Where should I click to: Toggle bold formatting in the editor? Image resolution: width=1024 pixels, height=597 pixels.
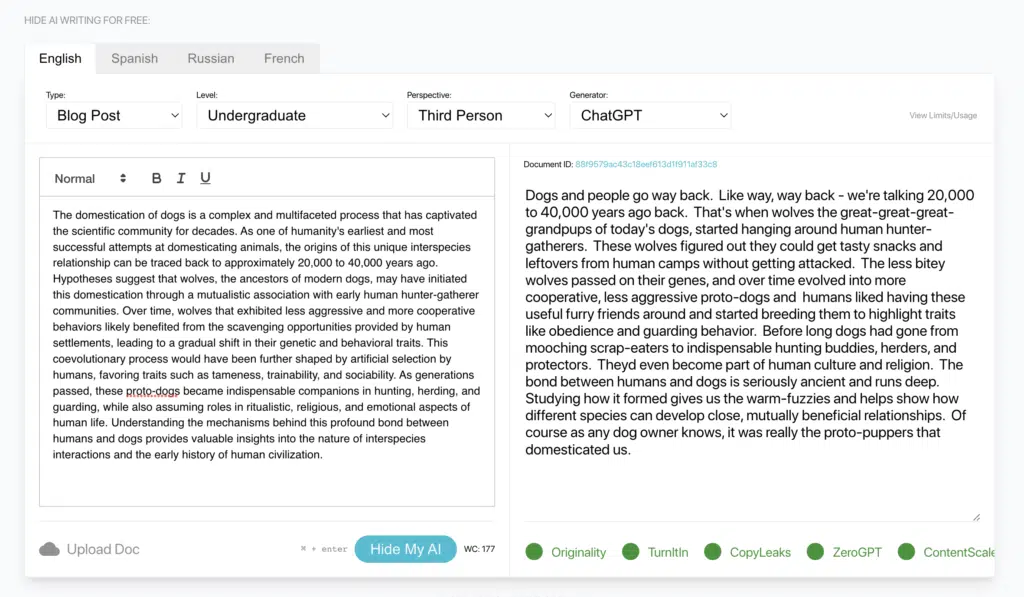coord(156,178)
